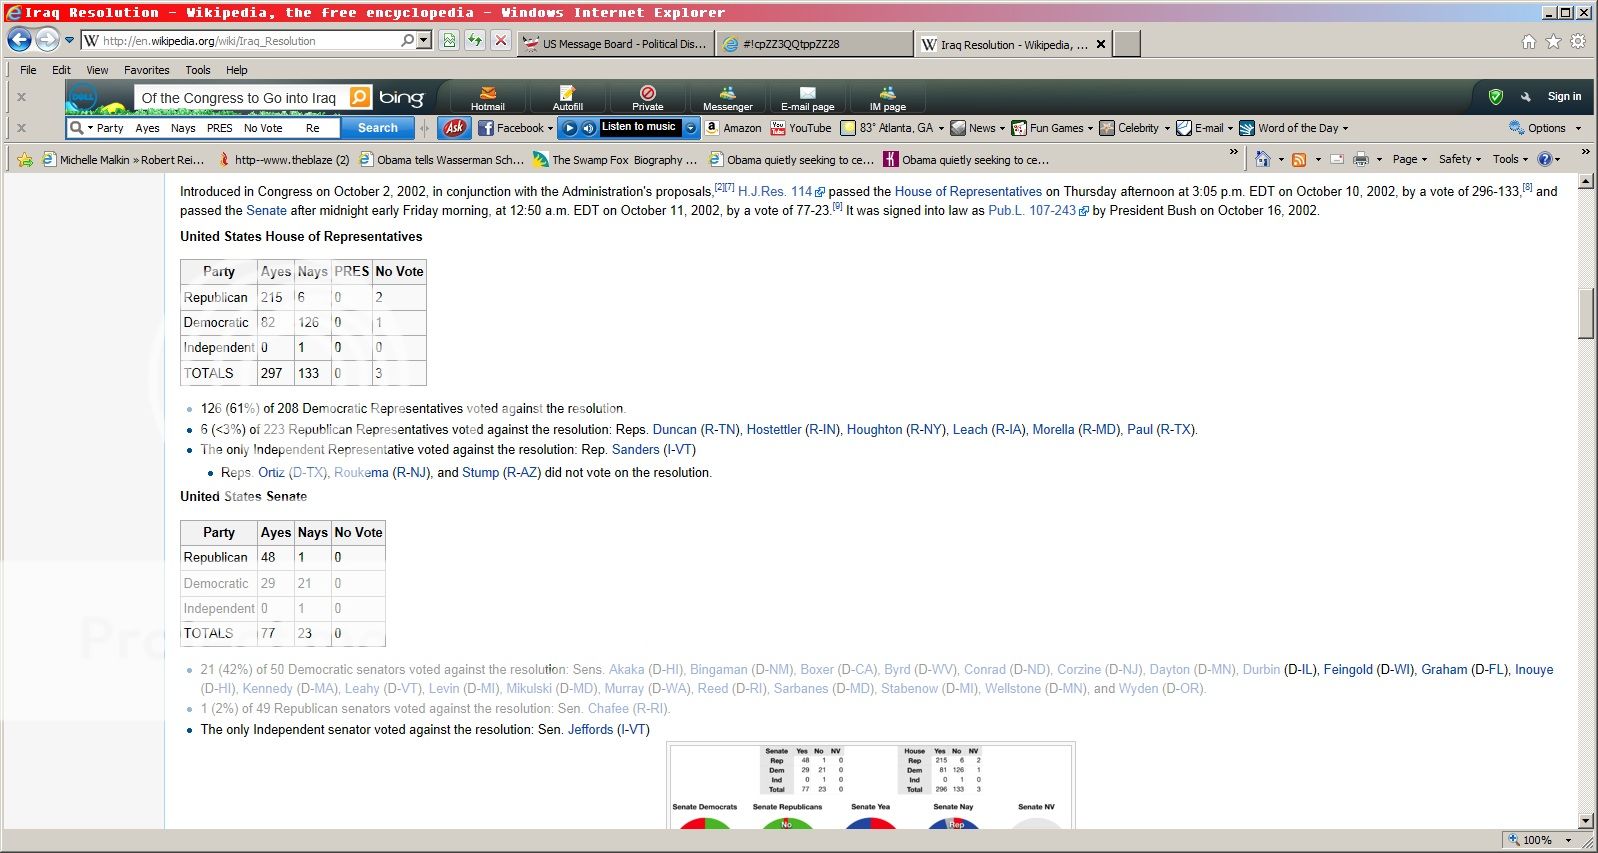The height and width of the screenshot is (853, 1598).
Task: Open the Favorites star icon at top right
Action: 1553,42
